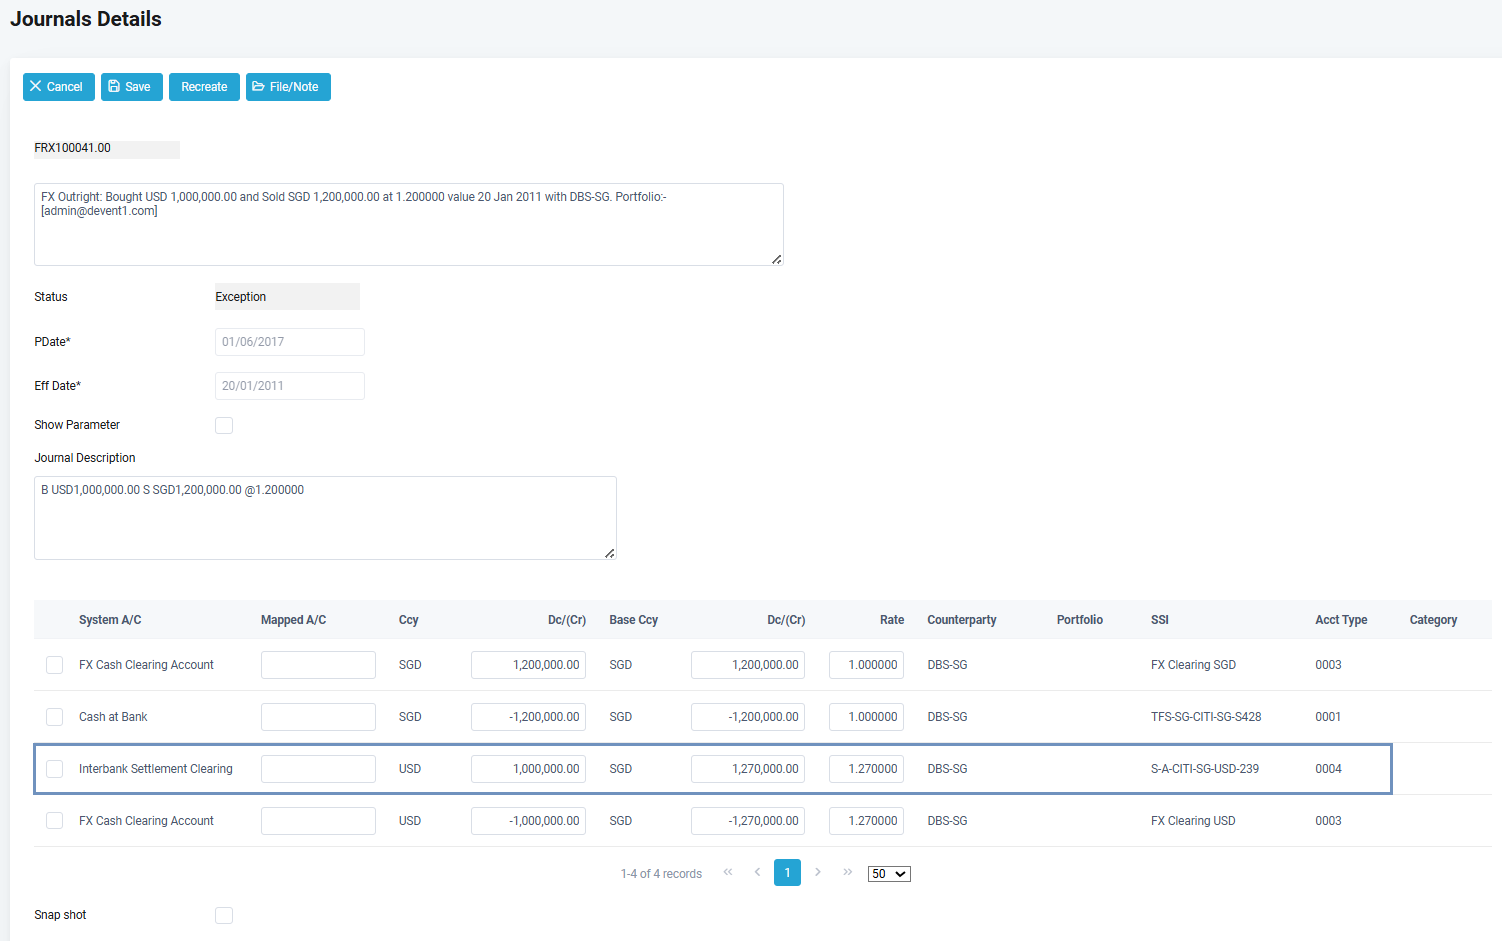The width and height of the screenshot is (1502, 941).
Task: Click the Cash at Bank account name
Action: point(113,717)
